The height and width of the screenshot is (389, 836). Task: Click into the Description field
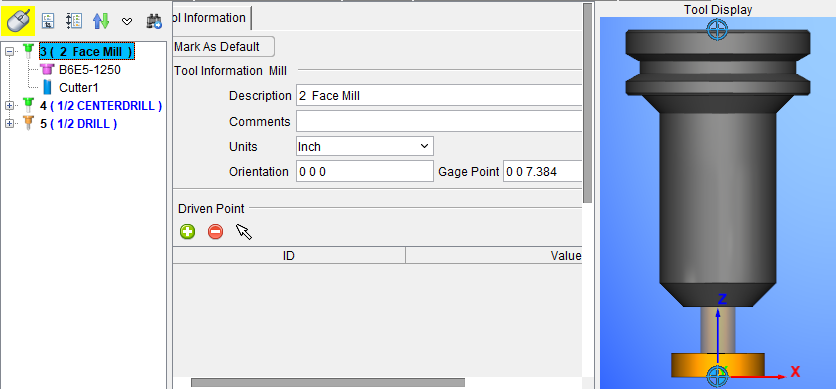pos(439,96)
